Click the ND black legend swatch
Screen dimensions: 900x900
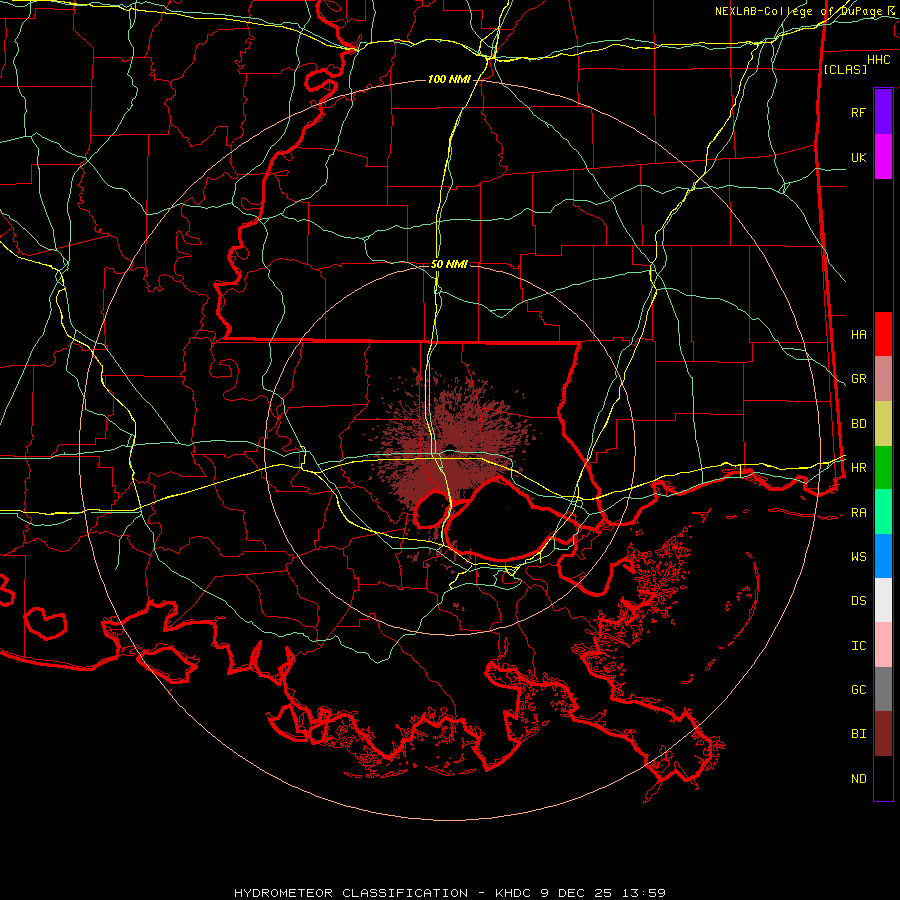click(x=883, y=778)
